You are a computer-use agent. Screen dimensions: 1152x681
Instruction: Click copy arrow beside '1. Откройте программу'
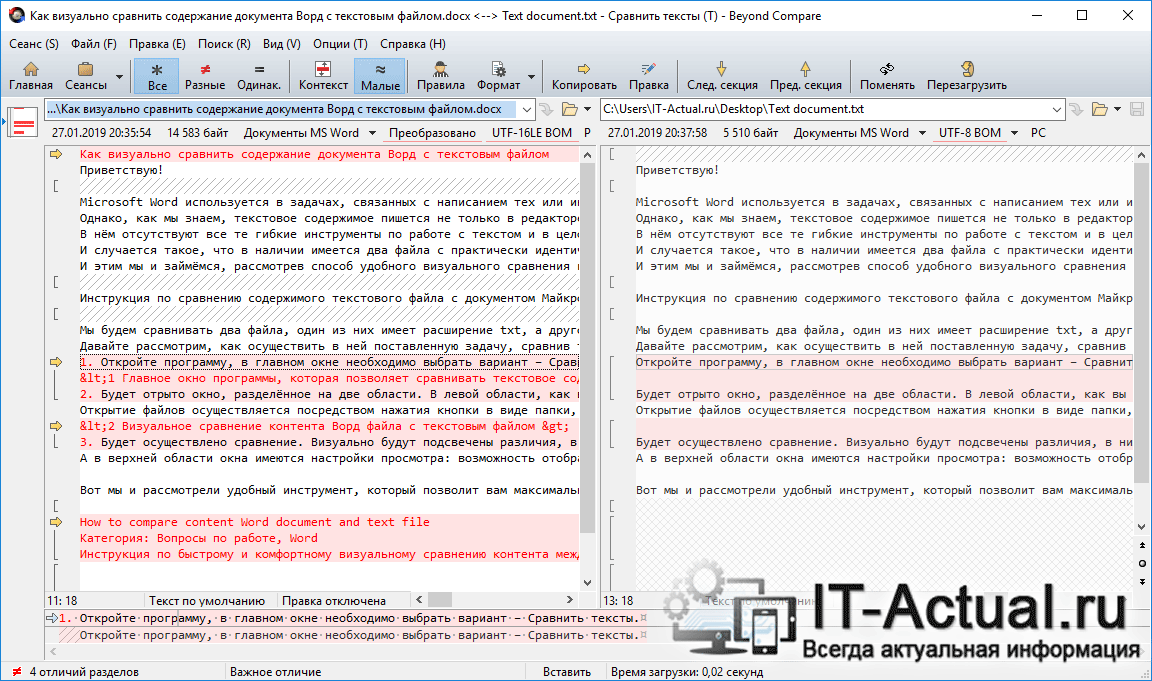(x=56, y=362)
